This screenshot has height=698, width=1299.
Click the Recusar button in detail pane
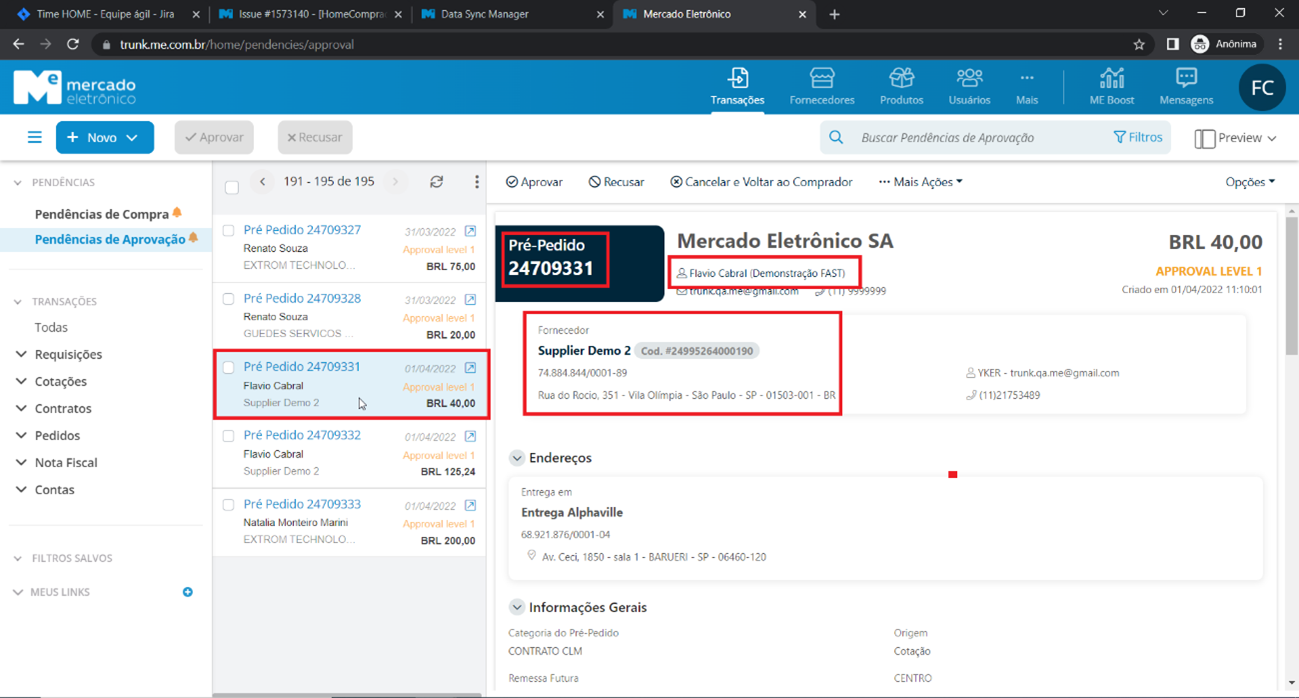coord(616,182)
